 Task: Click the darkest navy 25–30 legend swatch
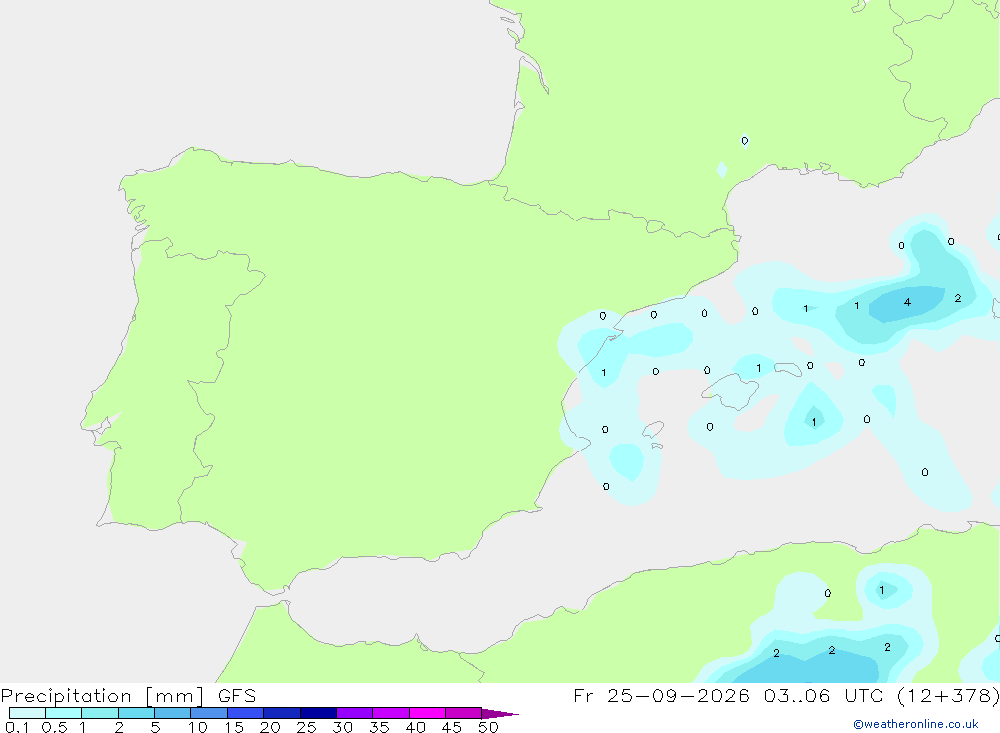coord(318,713)
